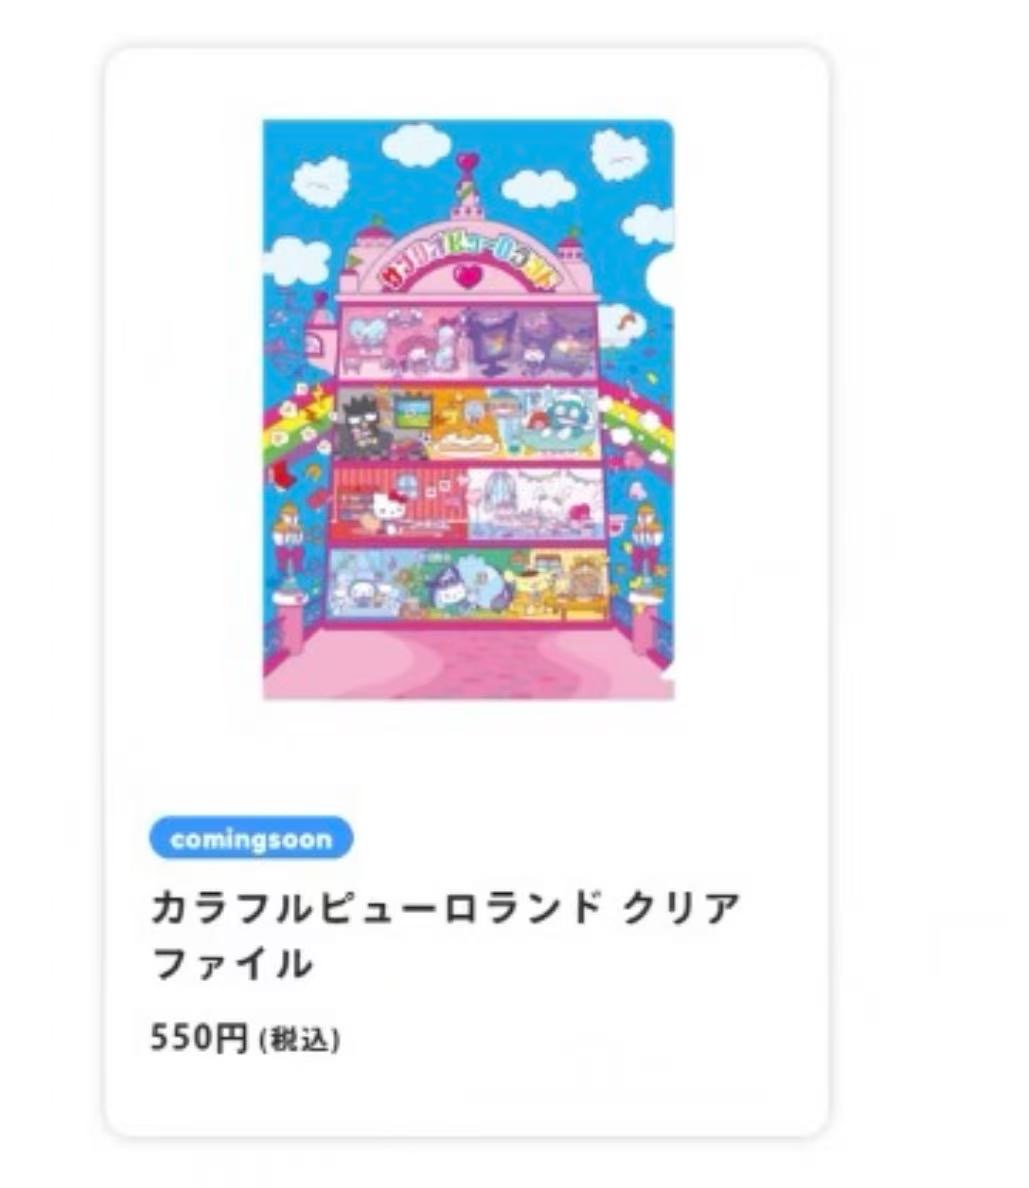Open the clear file product thumbnail
Image resolution: width=1029 pixels, height=1188 pixels.
pyautogui.click(x=468, y=409)
